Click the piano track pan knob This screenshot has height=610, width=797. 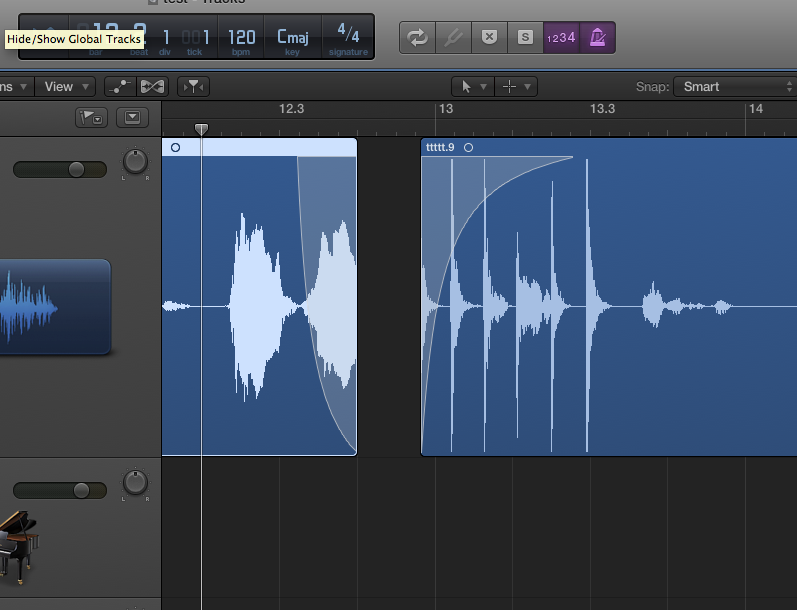pos(135,482)
